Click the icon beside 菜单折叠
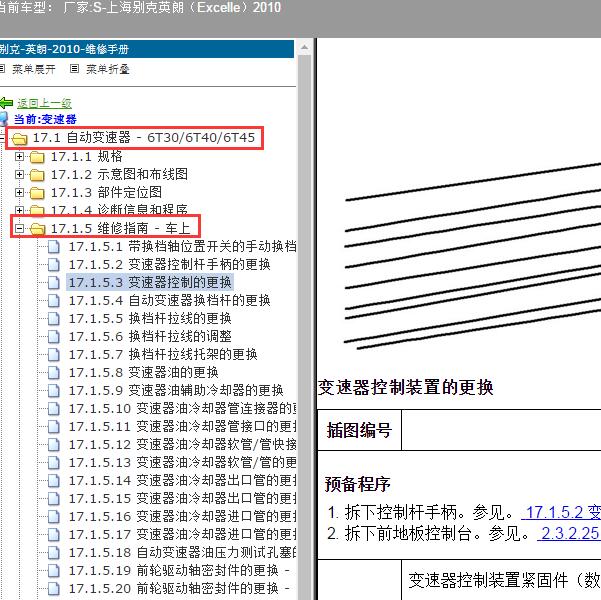Image resolution: width=601 pixels, height=600 pixels. point(74,69)
